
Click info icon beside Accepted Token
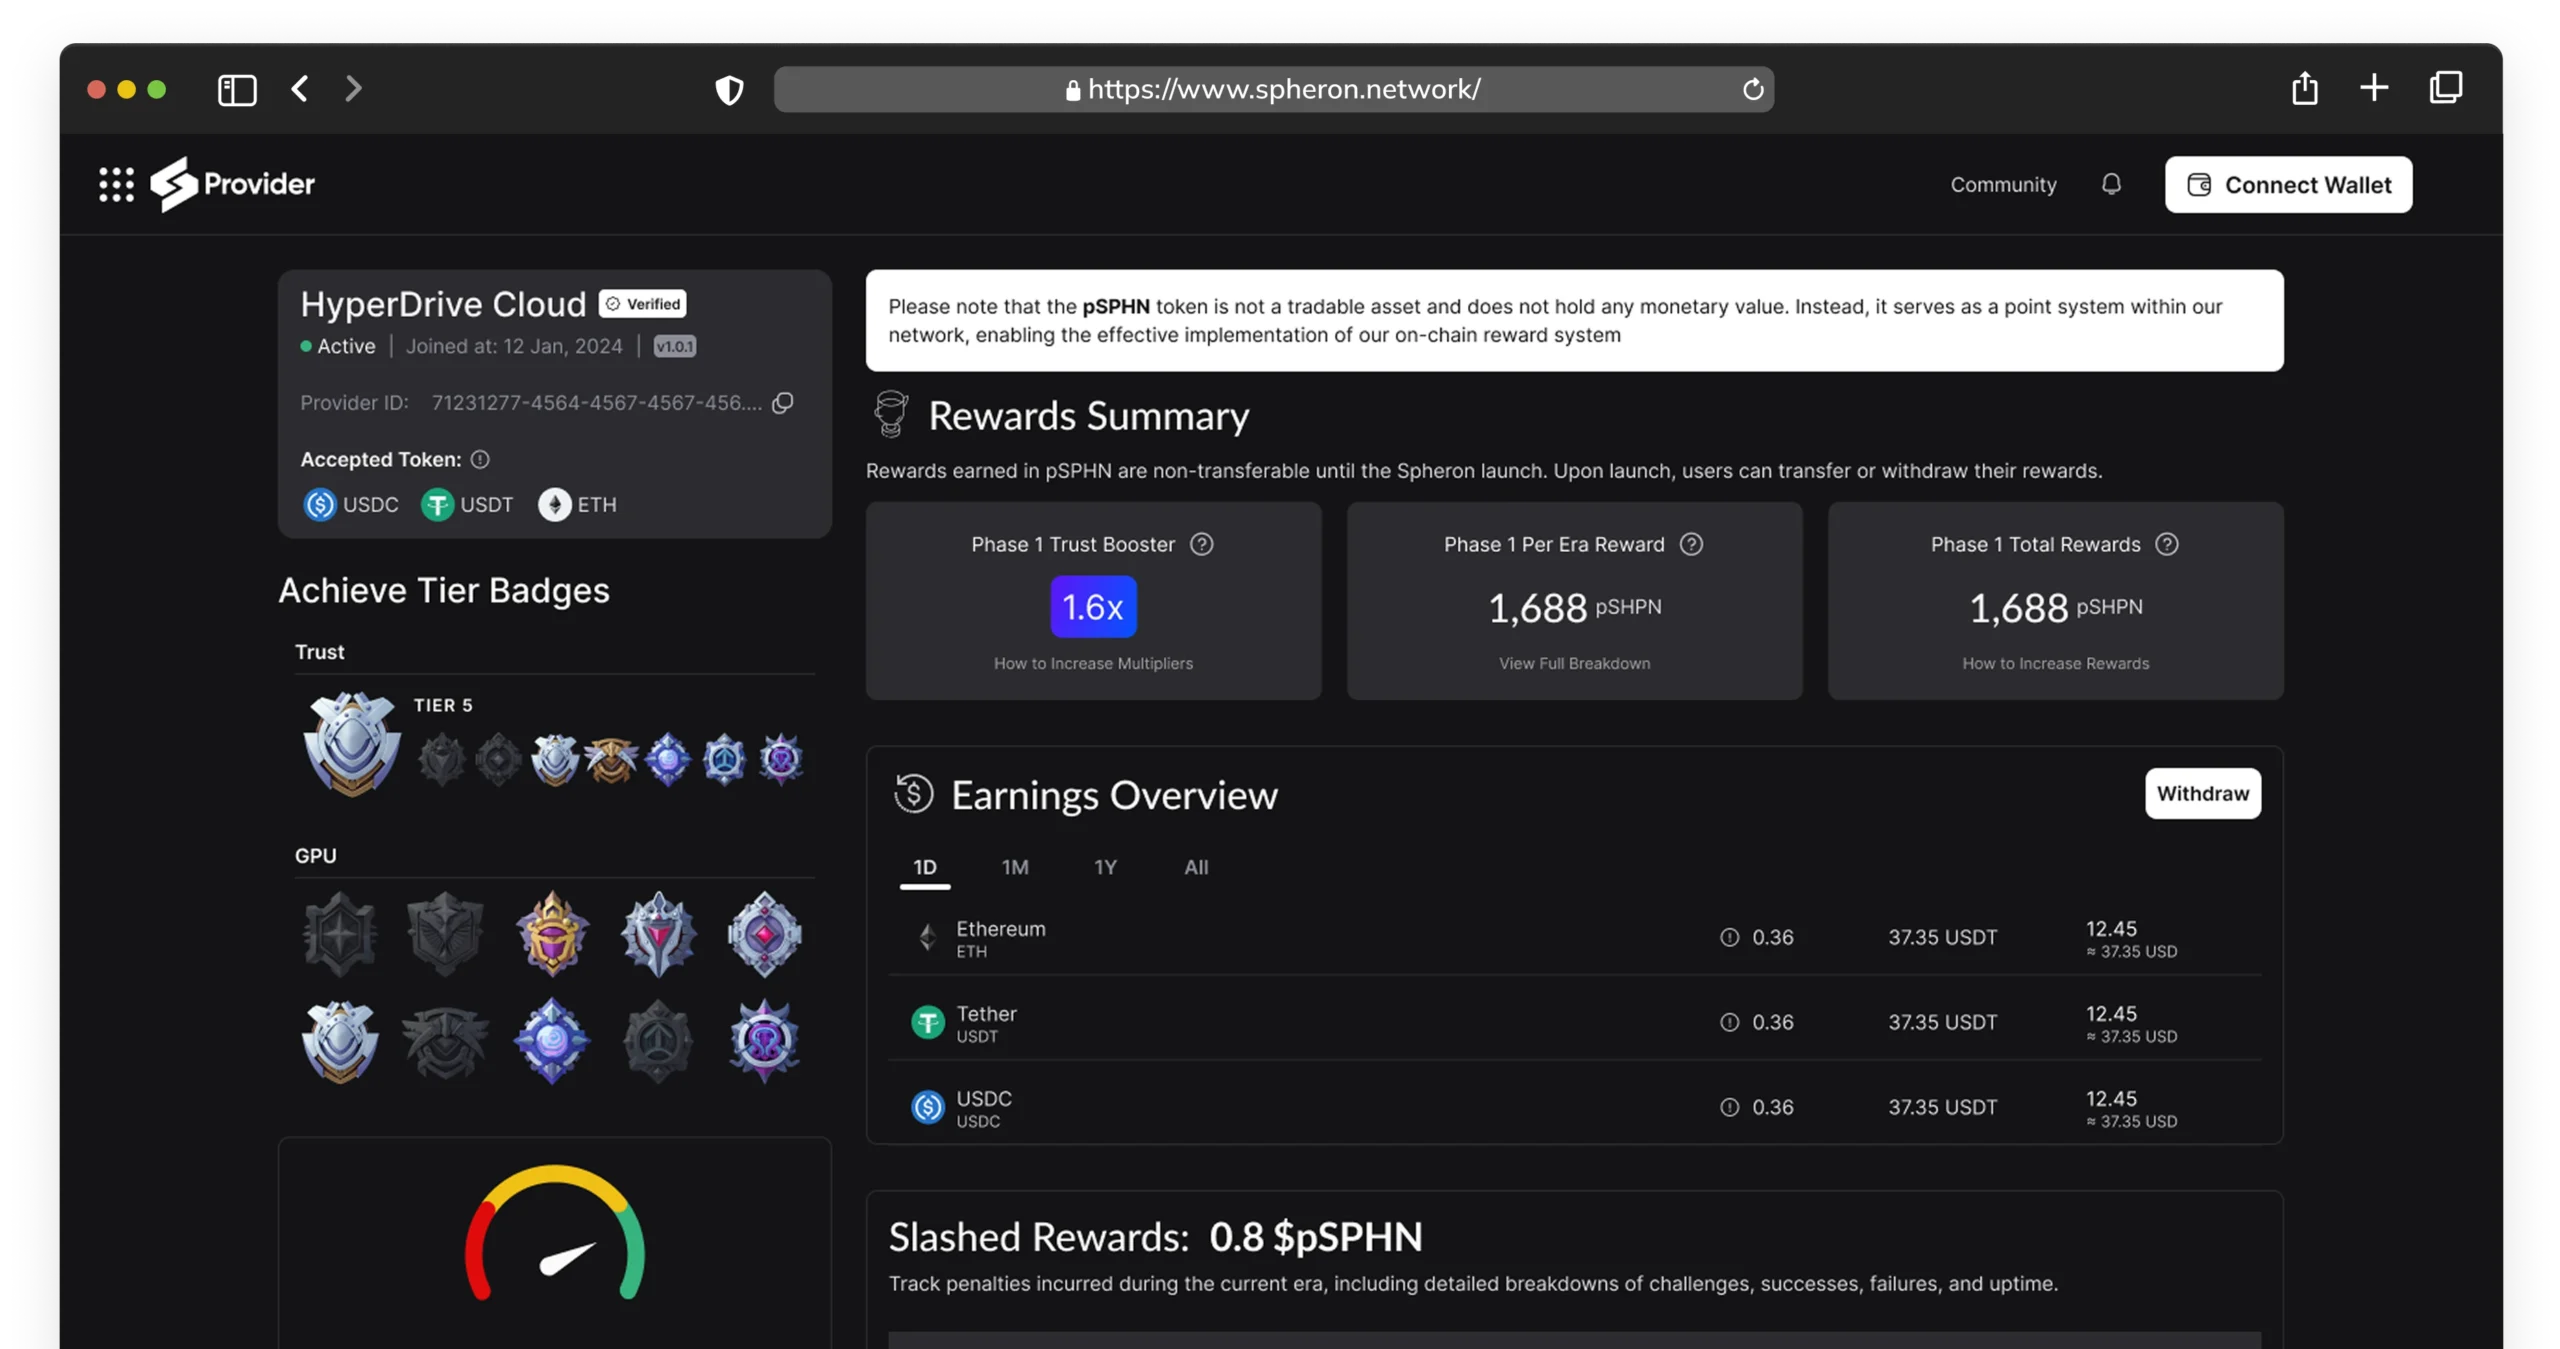(x=480, y=459)
